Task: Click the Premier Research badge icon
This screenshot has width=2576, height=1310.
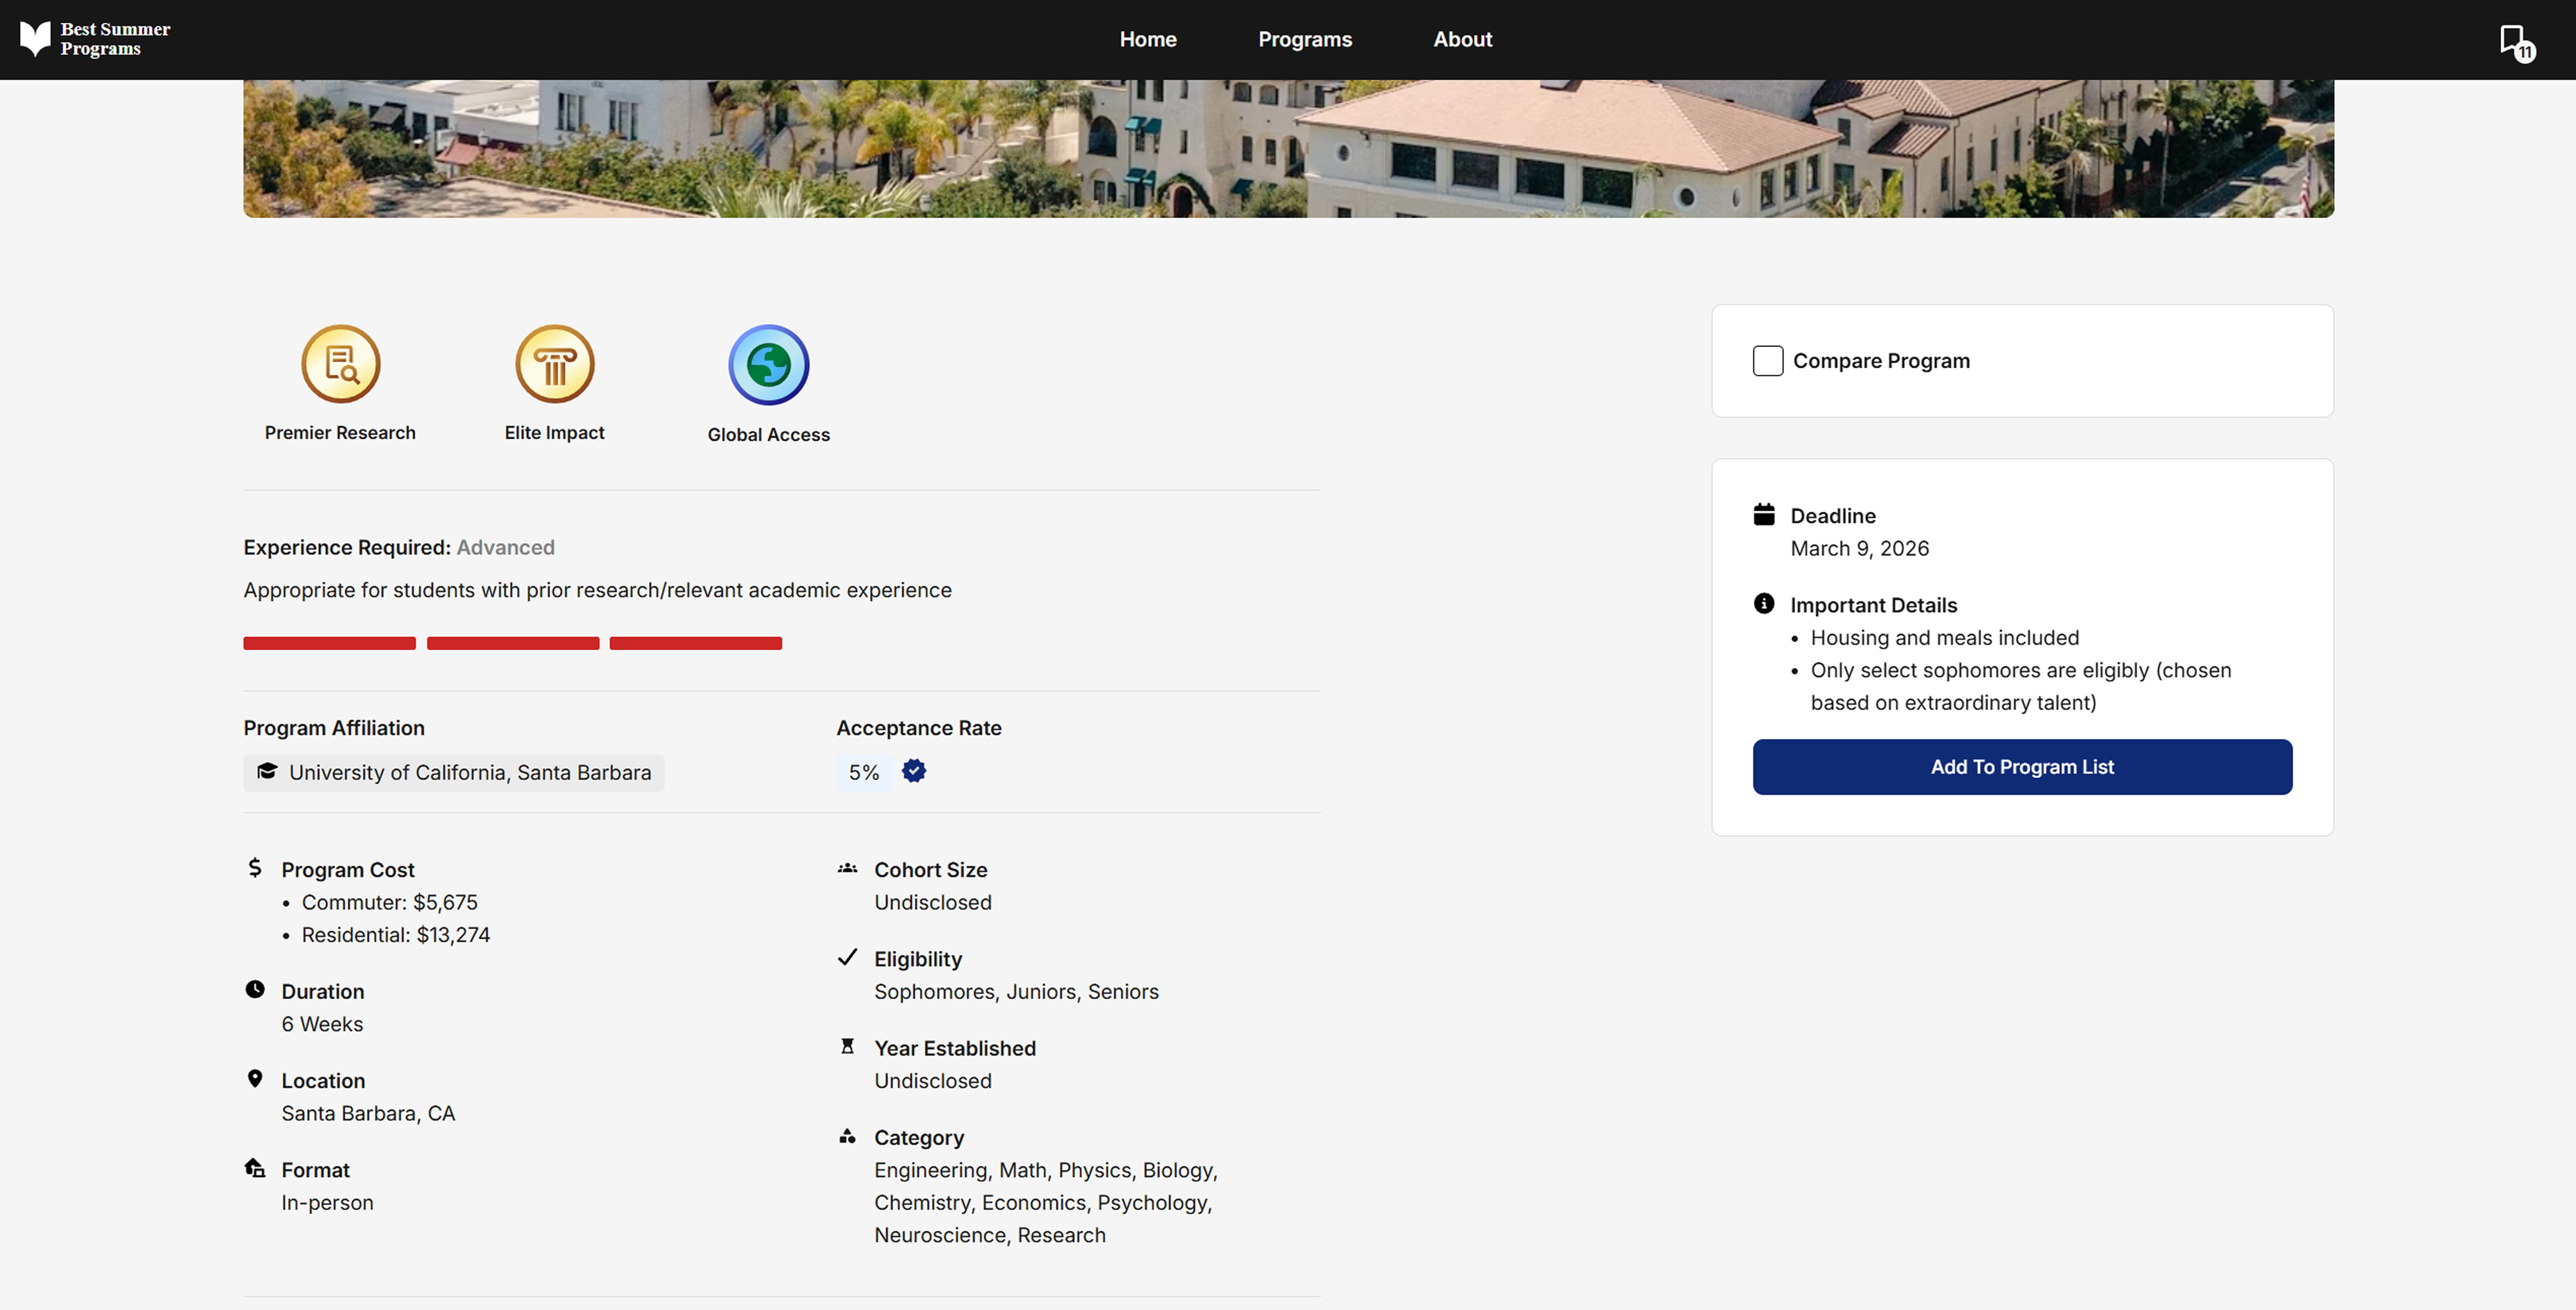Action: click(x=341, y=364)
